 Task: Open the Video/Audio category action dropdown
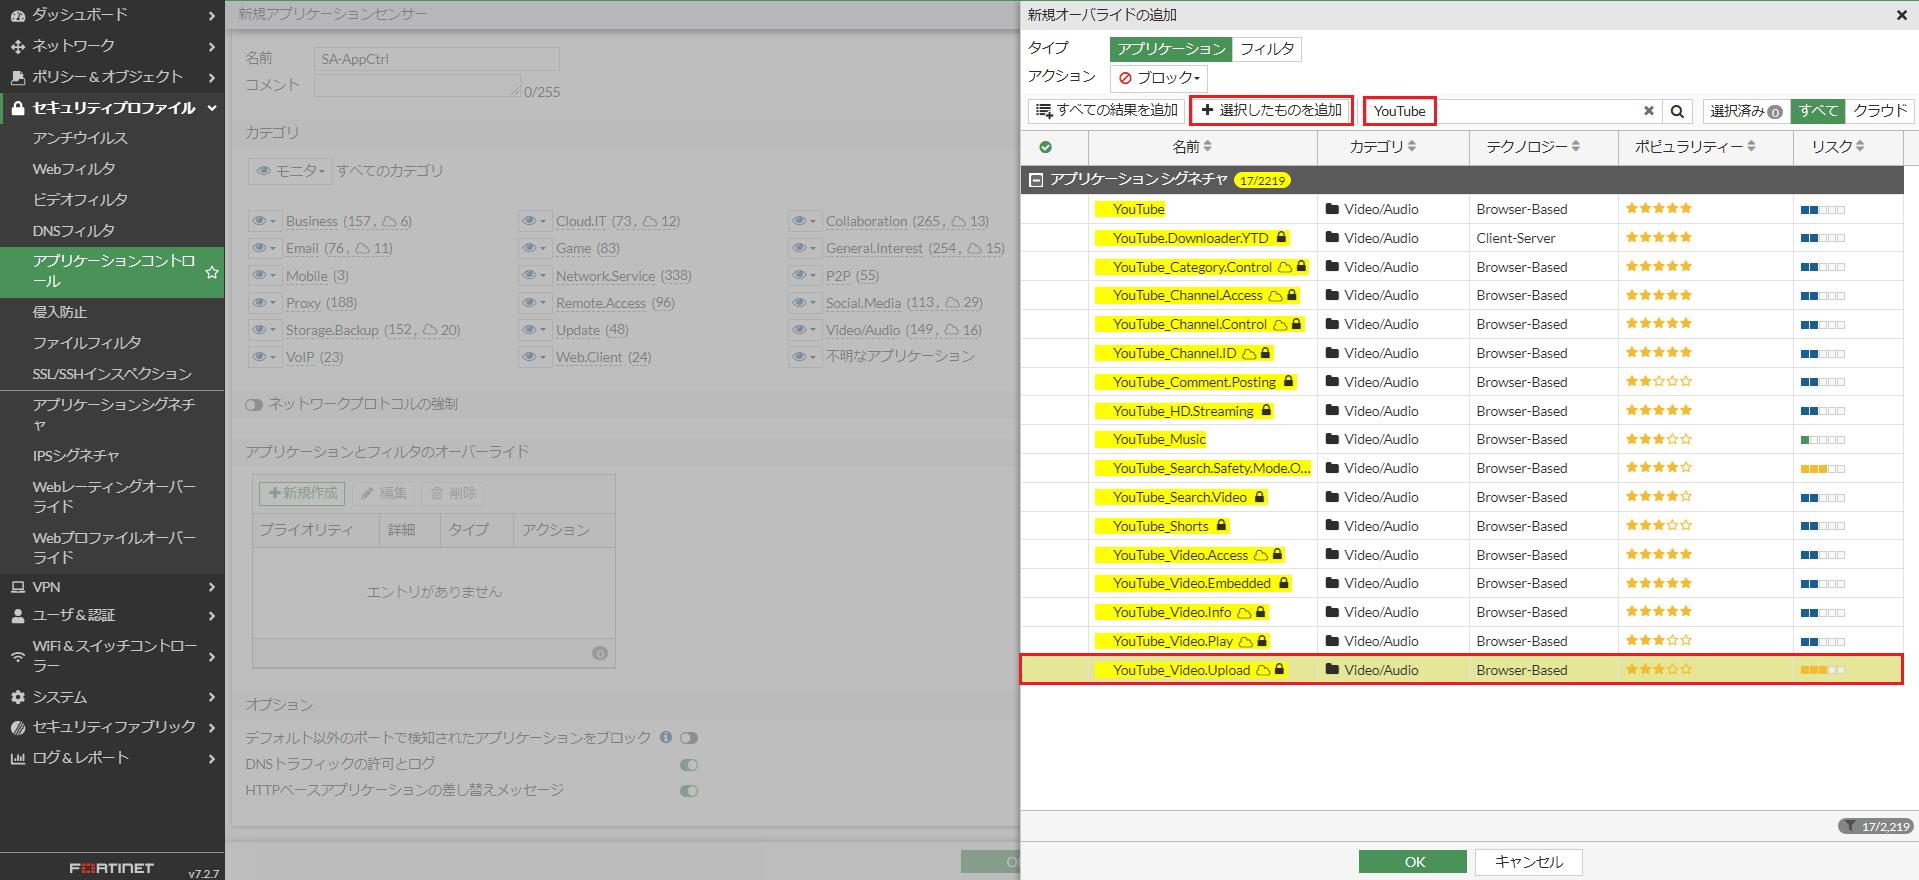click(804, 329)
